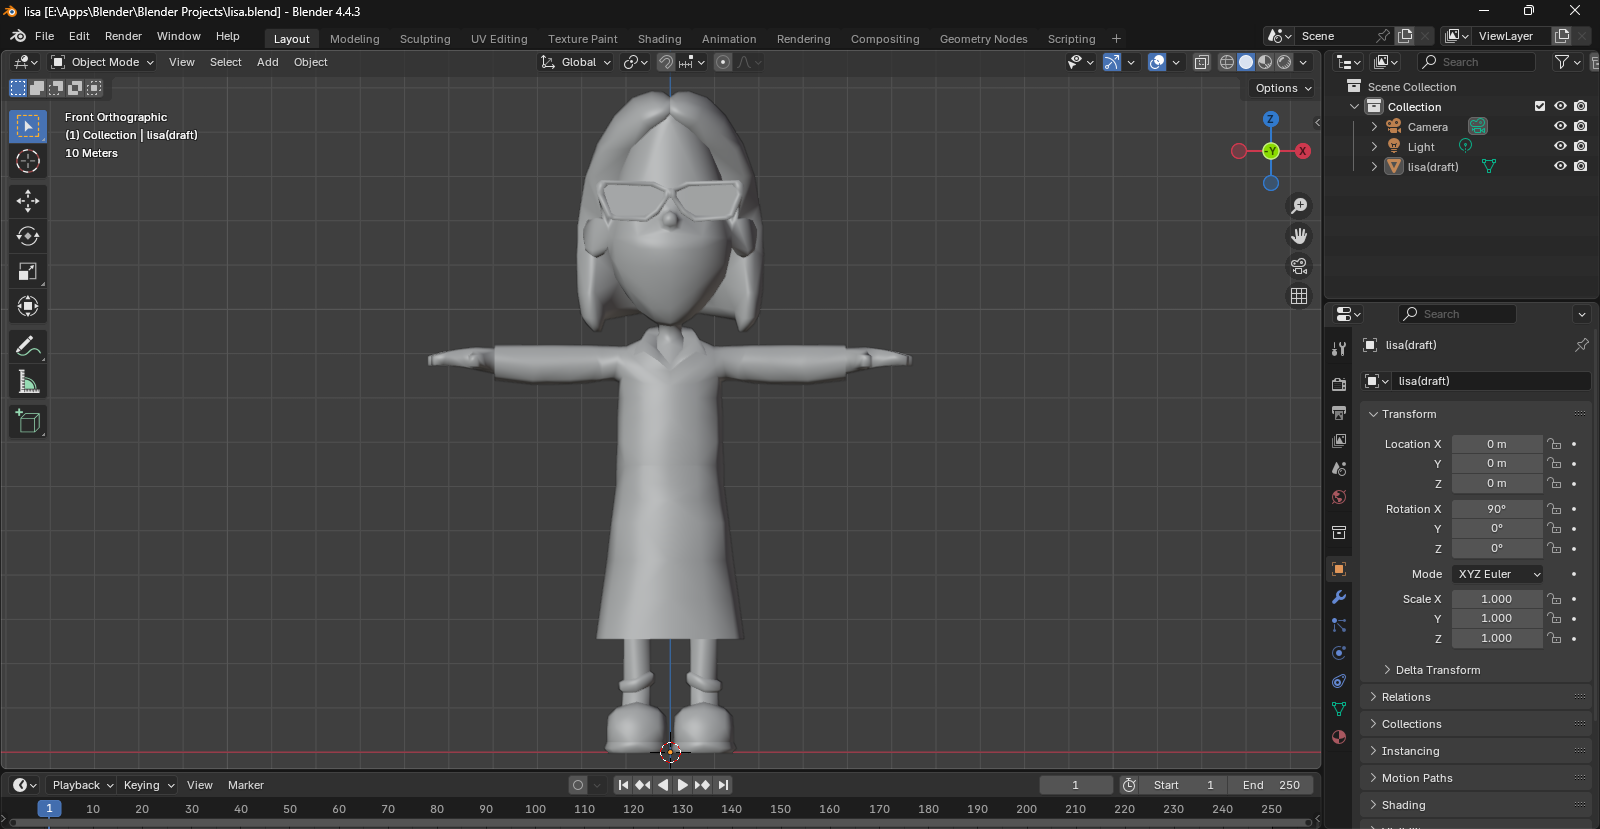Switch to the Geometry Nodes workspace tab
The width and height of the screenshot is (1600, 829).
click(983, 39)
